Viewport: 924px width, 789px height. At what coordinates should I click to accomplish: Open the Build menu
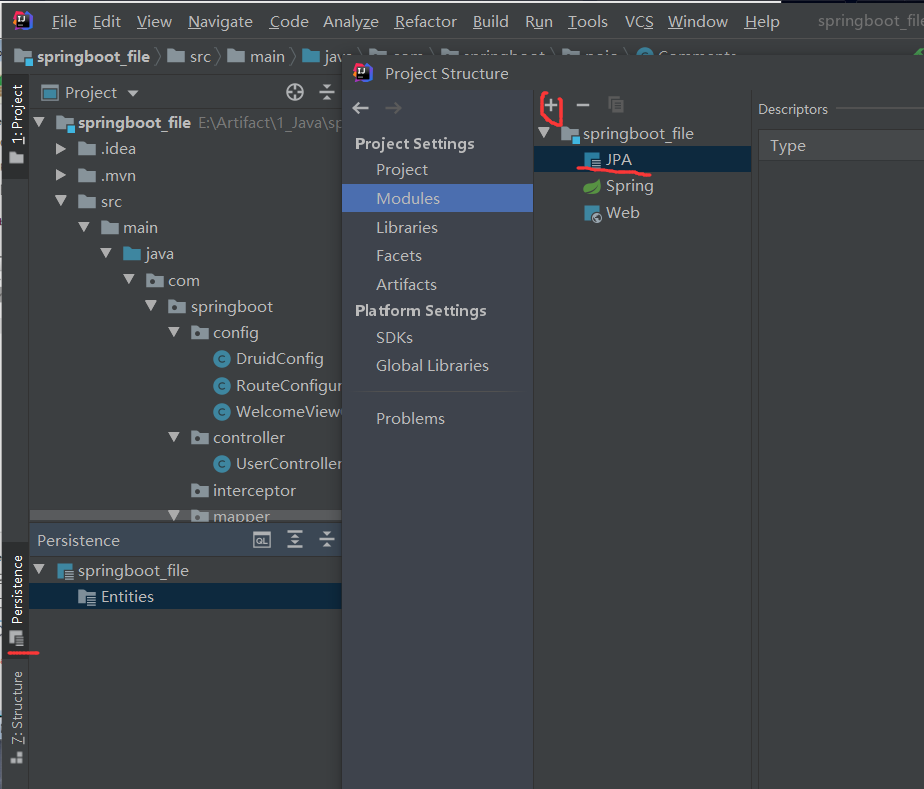click(490, 22)
